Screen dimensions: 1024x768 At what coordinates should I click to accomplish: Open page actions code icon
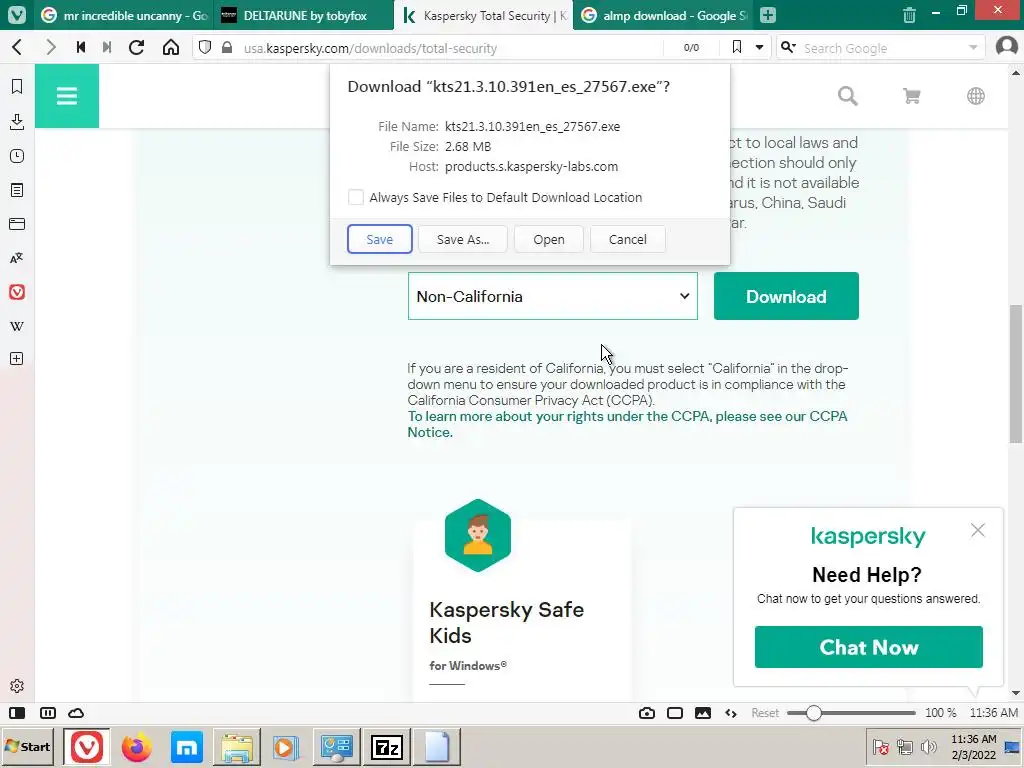[x=731, y=712]
